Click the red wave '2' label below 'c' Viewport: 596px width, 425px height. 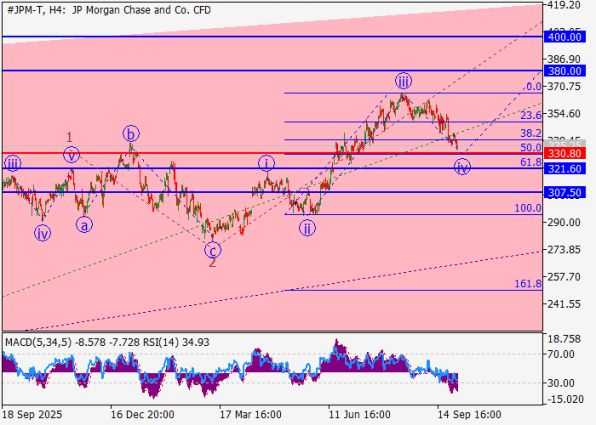coord(212,263)
